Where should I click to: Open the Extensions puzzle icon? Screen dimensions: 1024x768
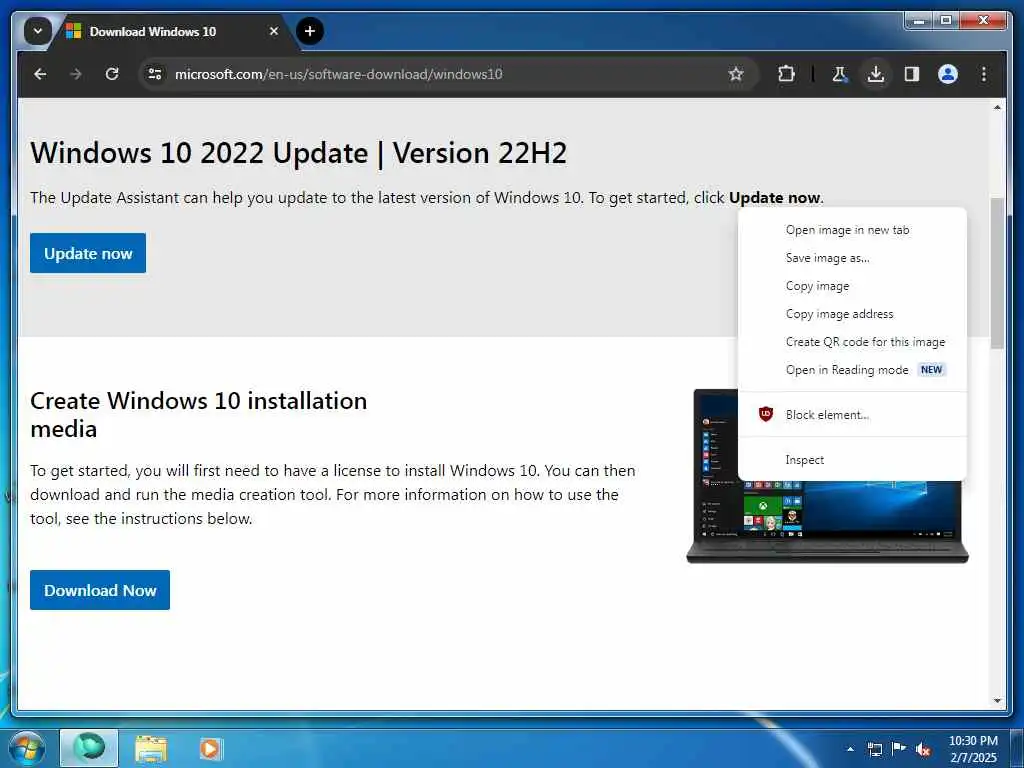[786, 74]
